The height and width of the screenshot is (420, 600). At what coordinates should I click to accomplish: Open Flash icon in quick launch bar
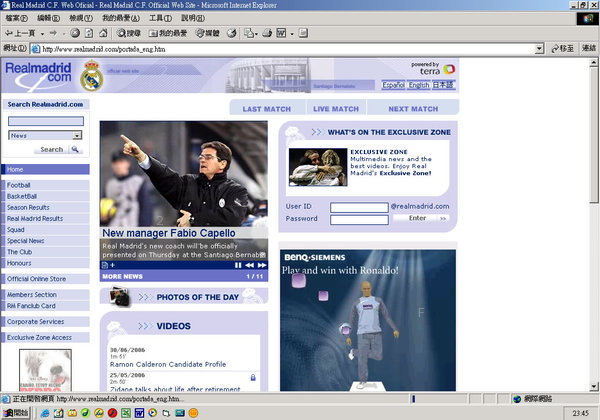112,413
